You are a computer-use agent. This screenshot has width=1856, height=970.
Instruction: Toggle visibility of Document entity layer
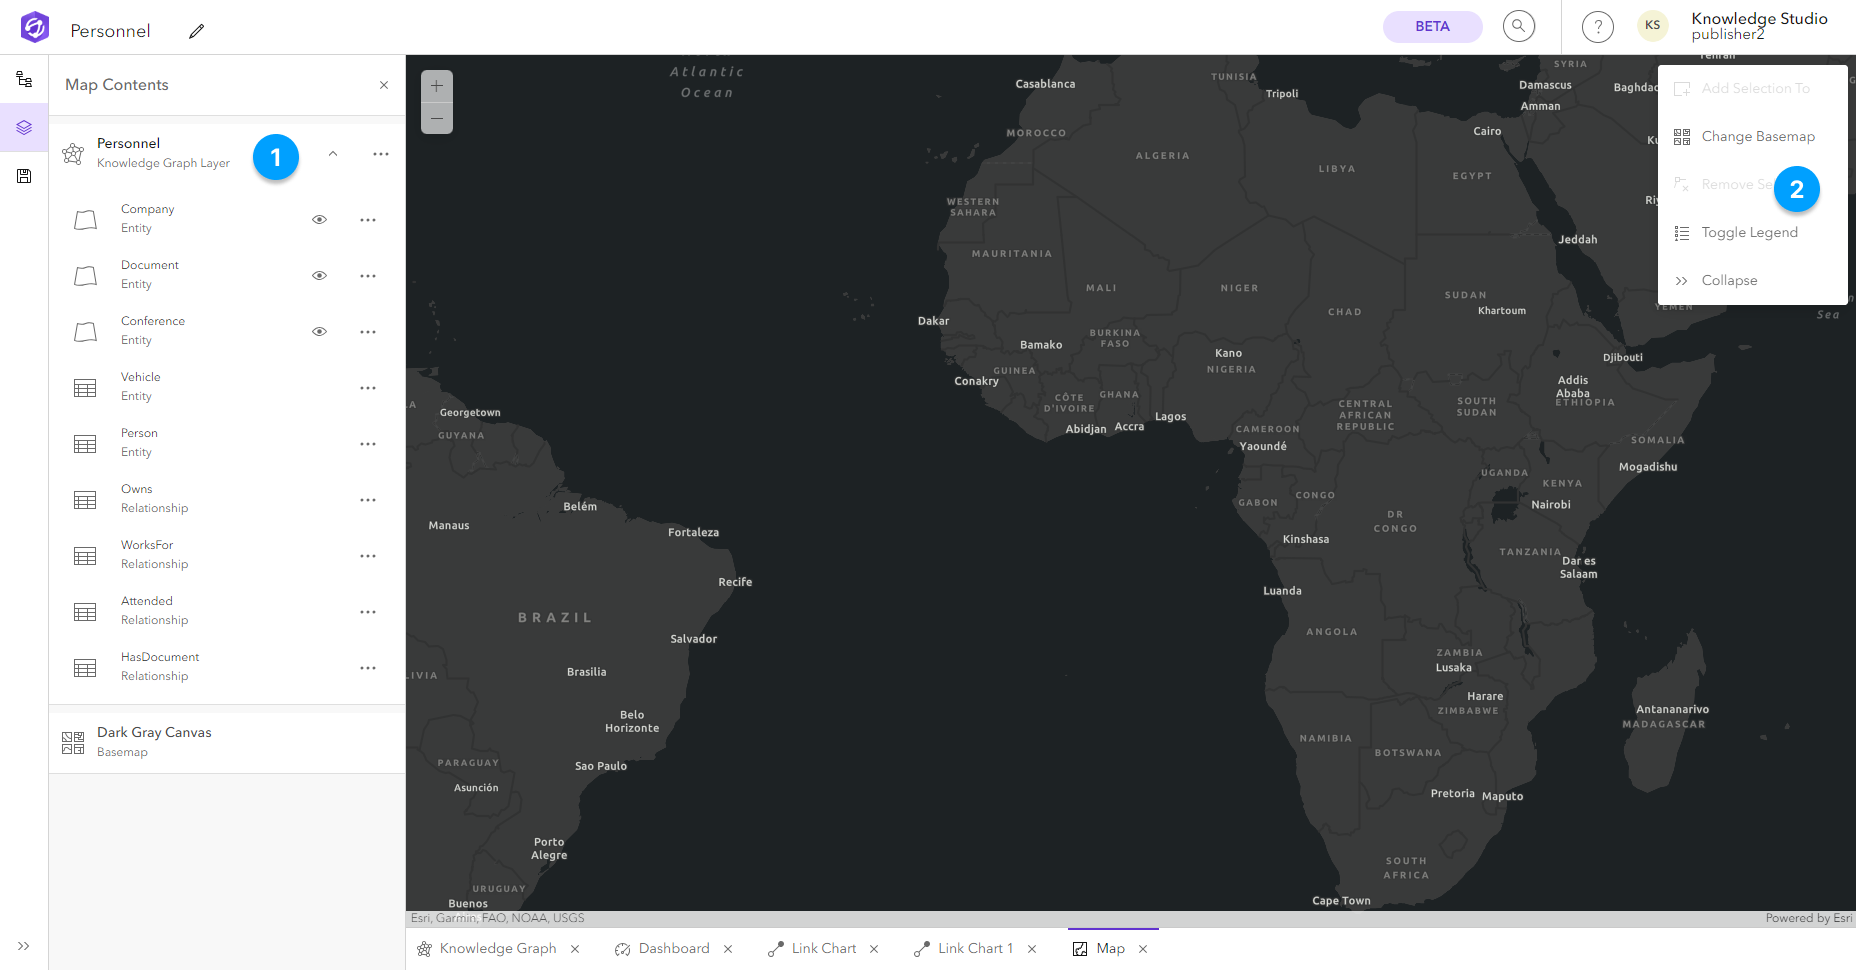click(320, 276)
